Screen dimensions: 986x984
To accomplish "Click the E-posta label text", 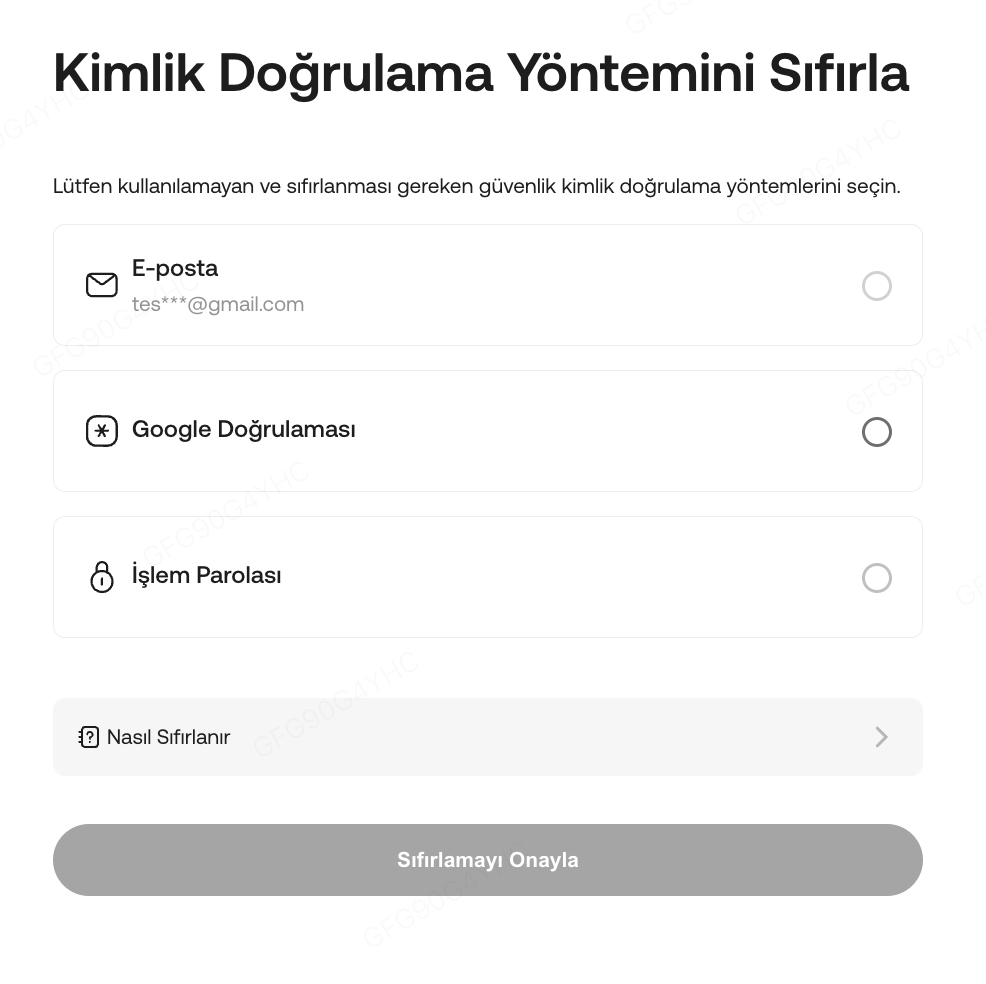I will pyautogui.click(x=175, y=268).
